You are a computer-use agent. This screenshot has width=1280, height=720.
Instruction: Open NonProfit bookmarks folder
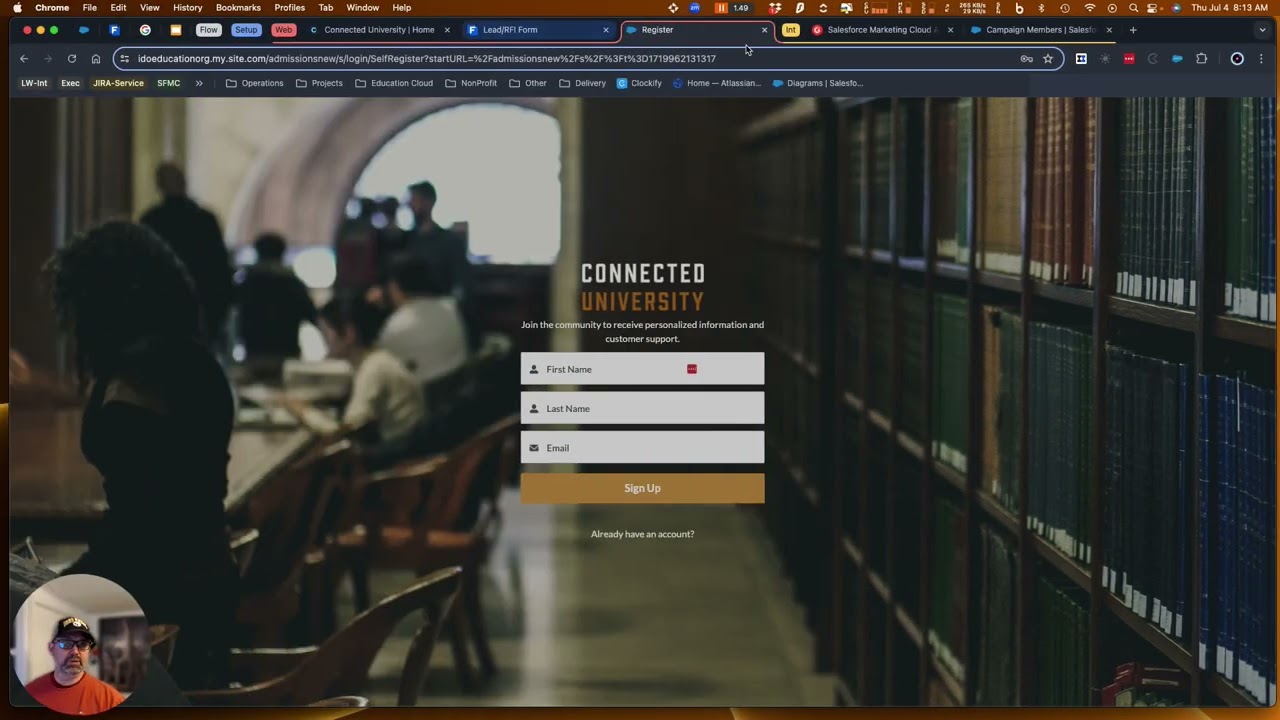(470, 83)
